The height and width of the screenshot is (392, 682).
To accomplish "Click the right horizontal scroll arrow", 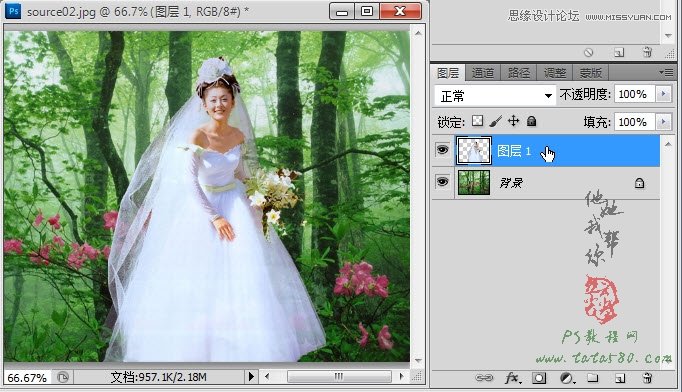I will click(x=401, y=376).
